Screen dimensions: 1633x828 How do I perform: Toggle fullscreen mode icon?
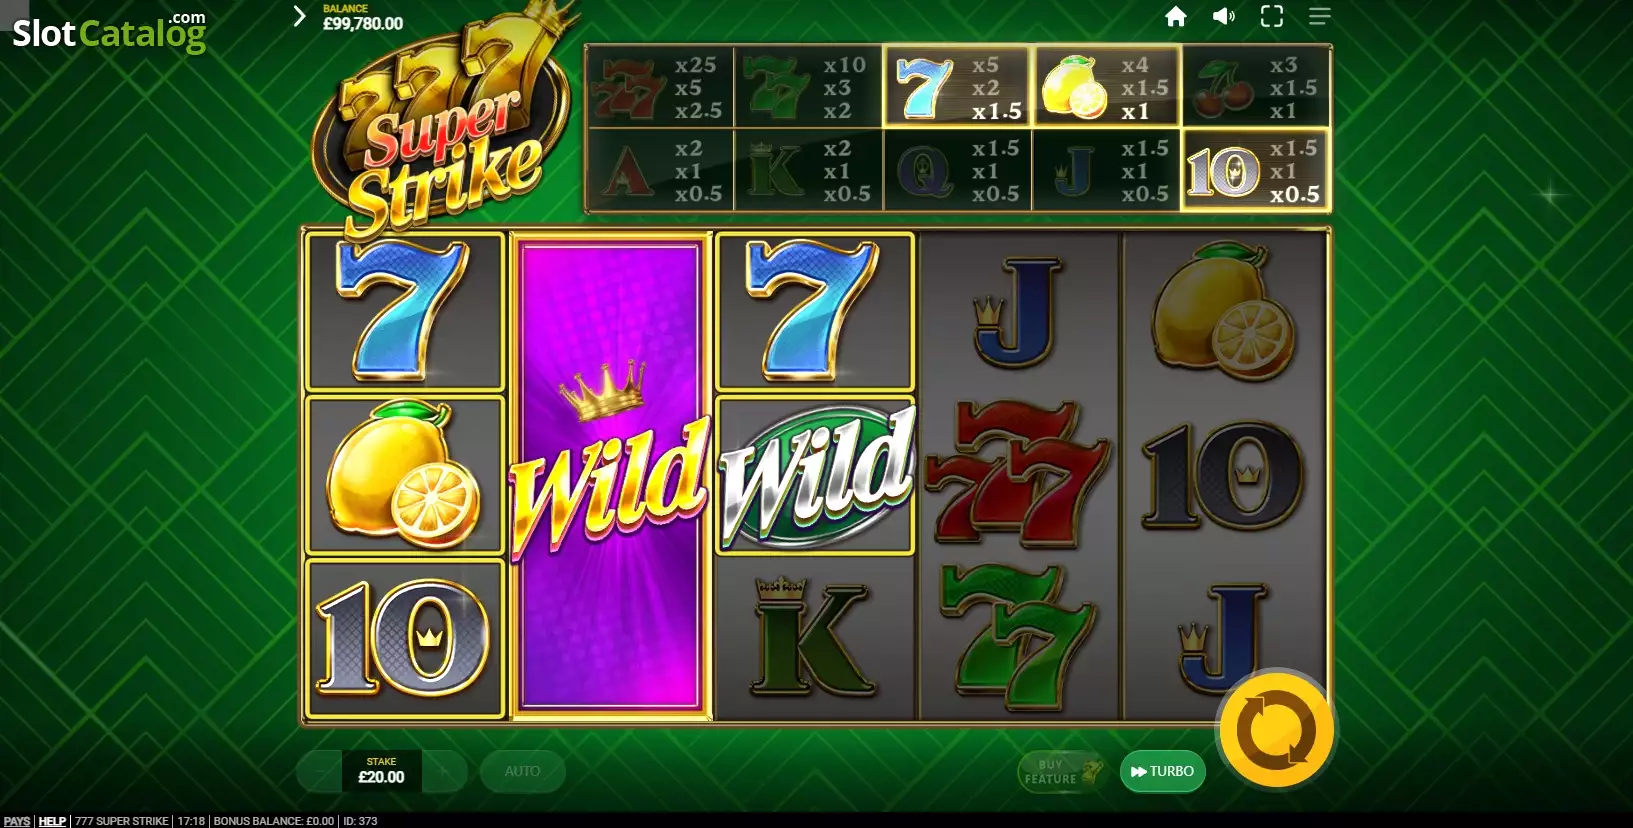tap(1272, 16)
